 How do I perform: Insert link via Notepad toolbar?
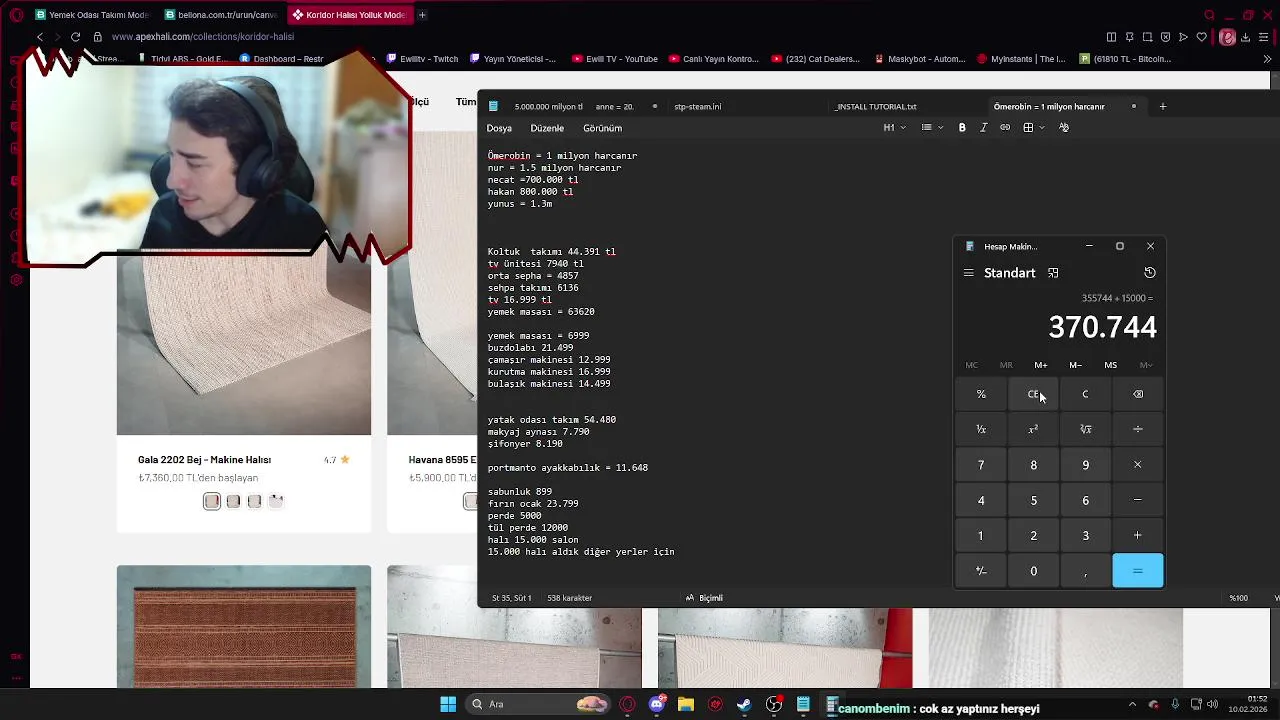click(x=1005, y=127)
